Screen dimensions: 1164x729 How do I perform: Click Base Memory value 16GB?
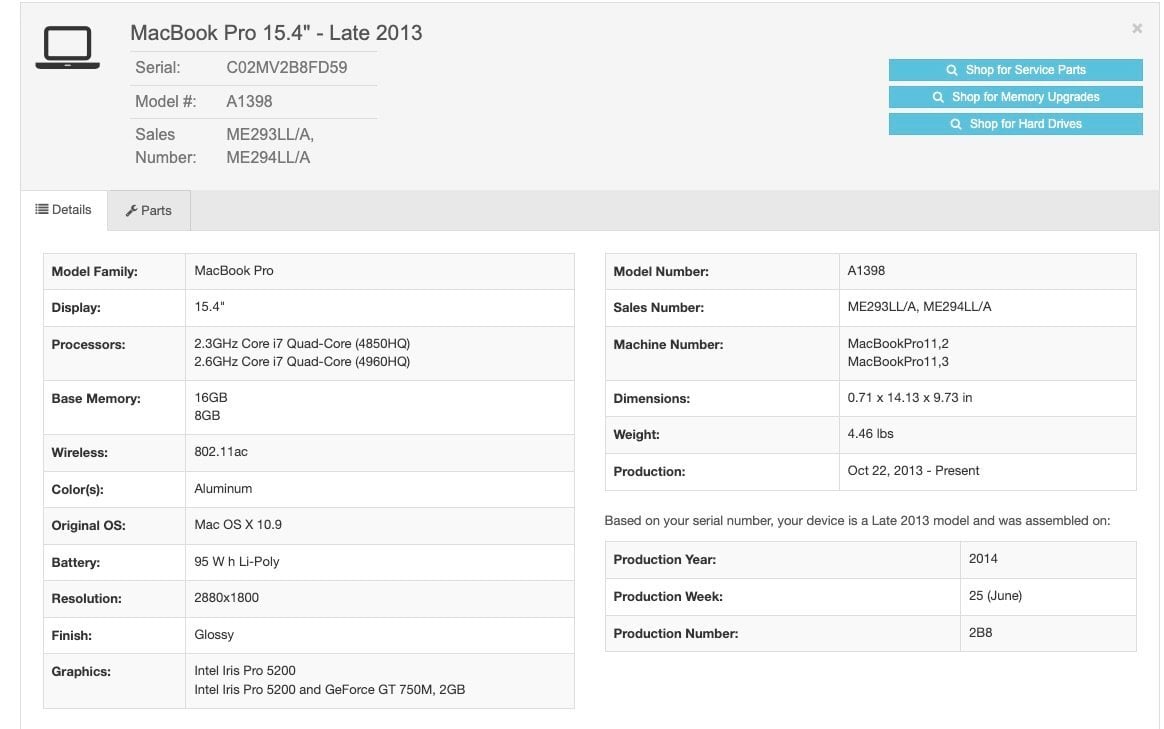tap(211, 398)
